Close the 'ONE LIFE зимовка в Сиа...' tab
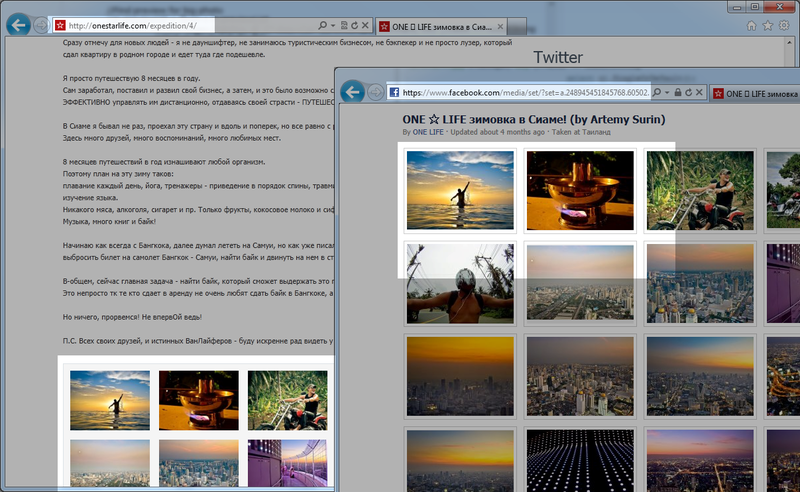The image size is (800, 492). [500, 27]
